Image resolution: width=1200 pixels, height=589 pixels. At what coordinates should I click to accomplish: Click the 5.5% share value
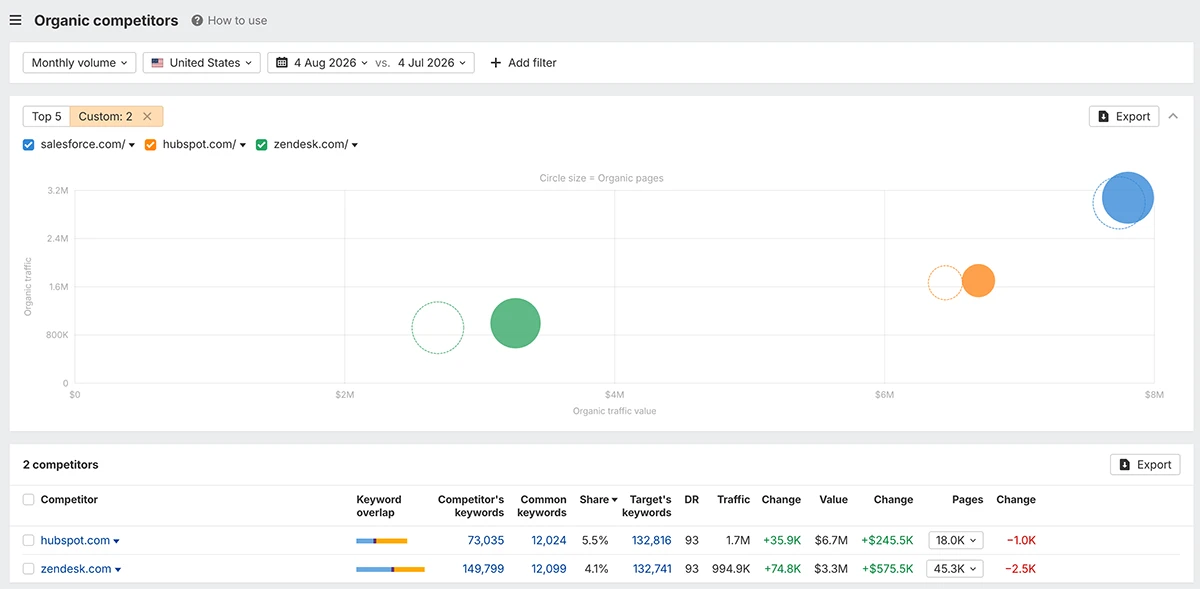(595, 540)
